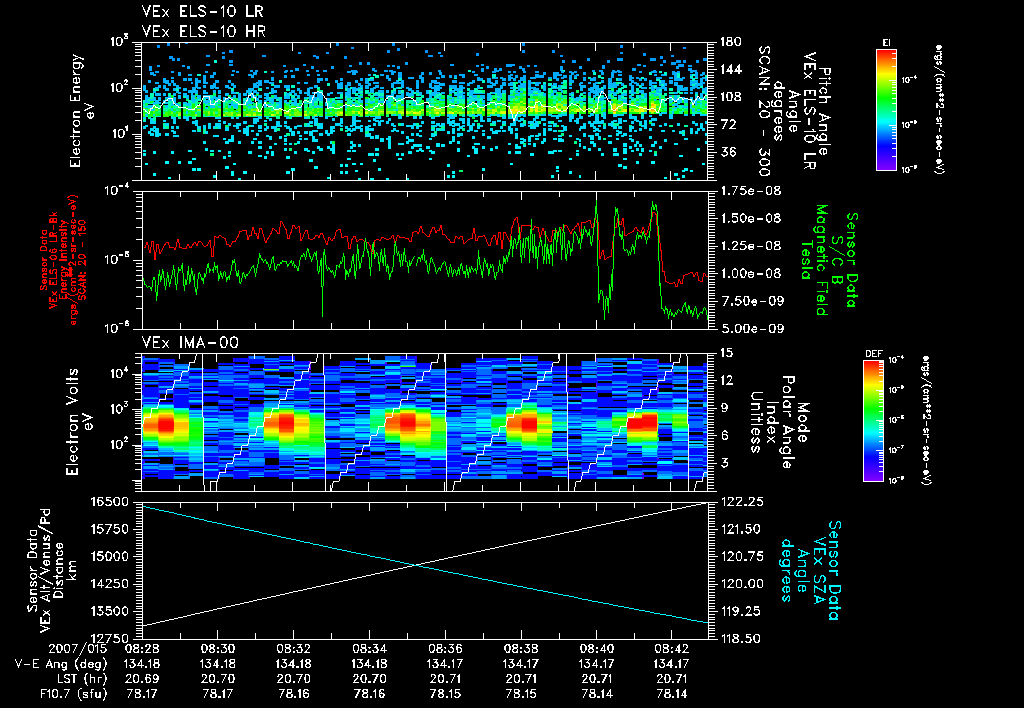Viewport: 1024px width, 708px height.
Task: Click the 72 pitch angle tick label
Action: click(727, 124)
